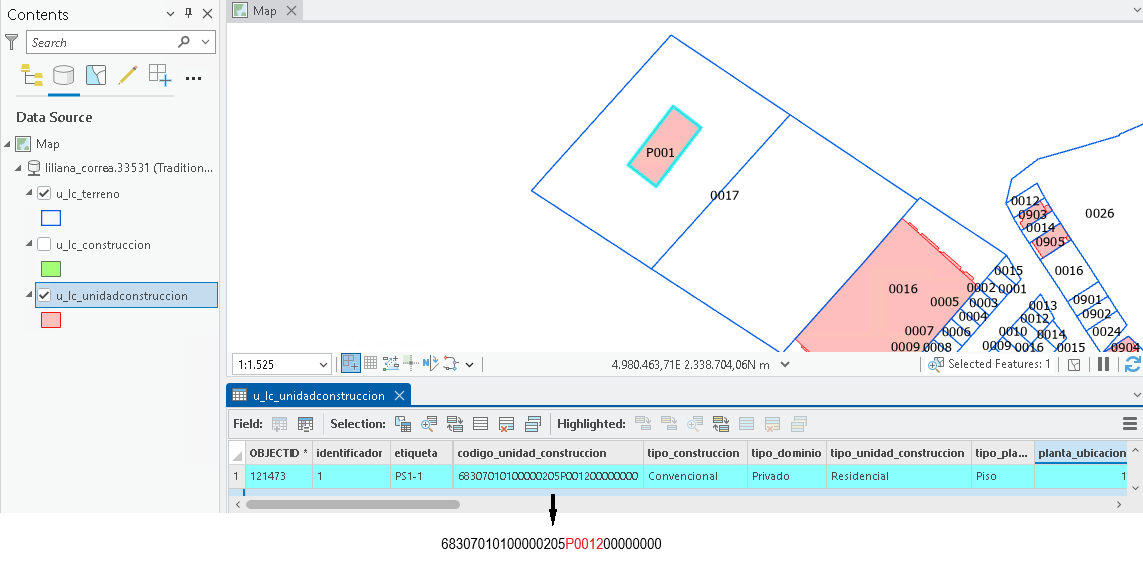1143x579 pixels.
Task: Click the tipo_construccion column header
Action: click(695, 453)
